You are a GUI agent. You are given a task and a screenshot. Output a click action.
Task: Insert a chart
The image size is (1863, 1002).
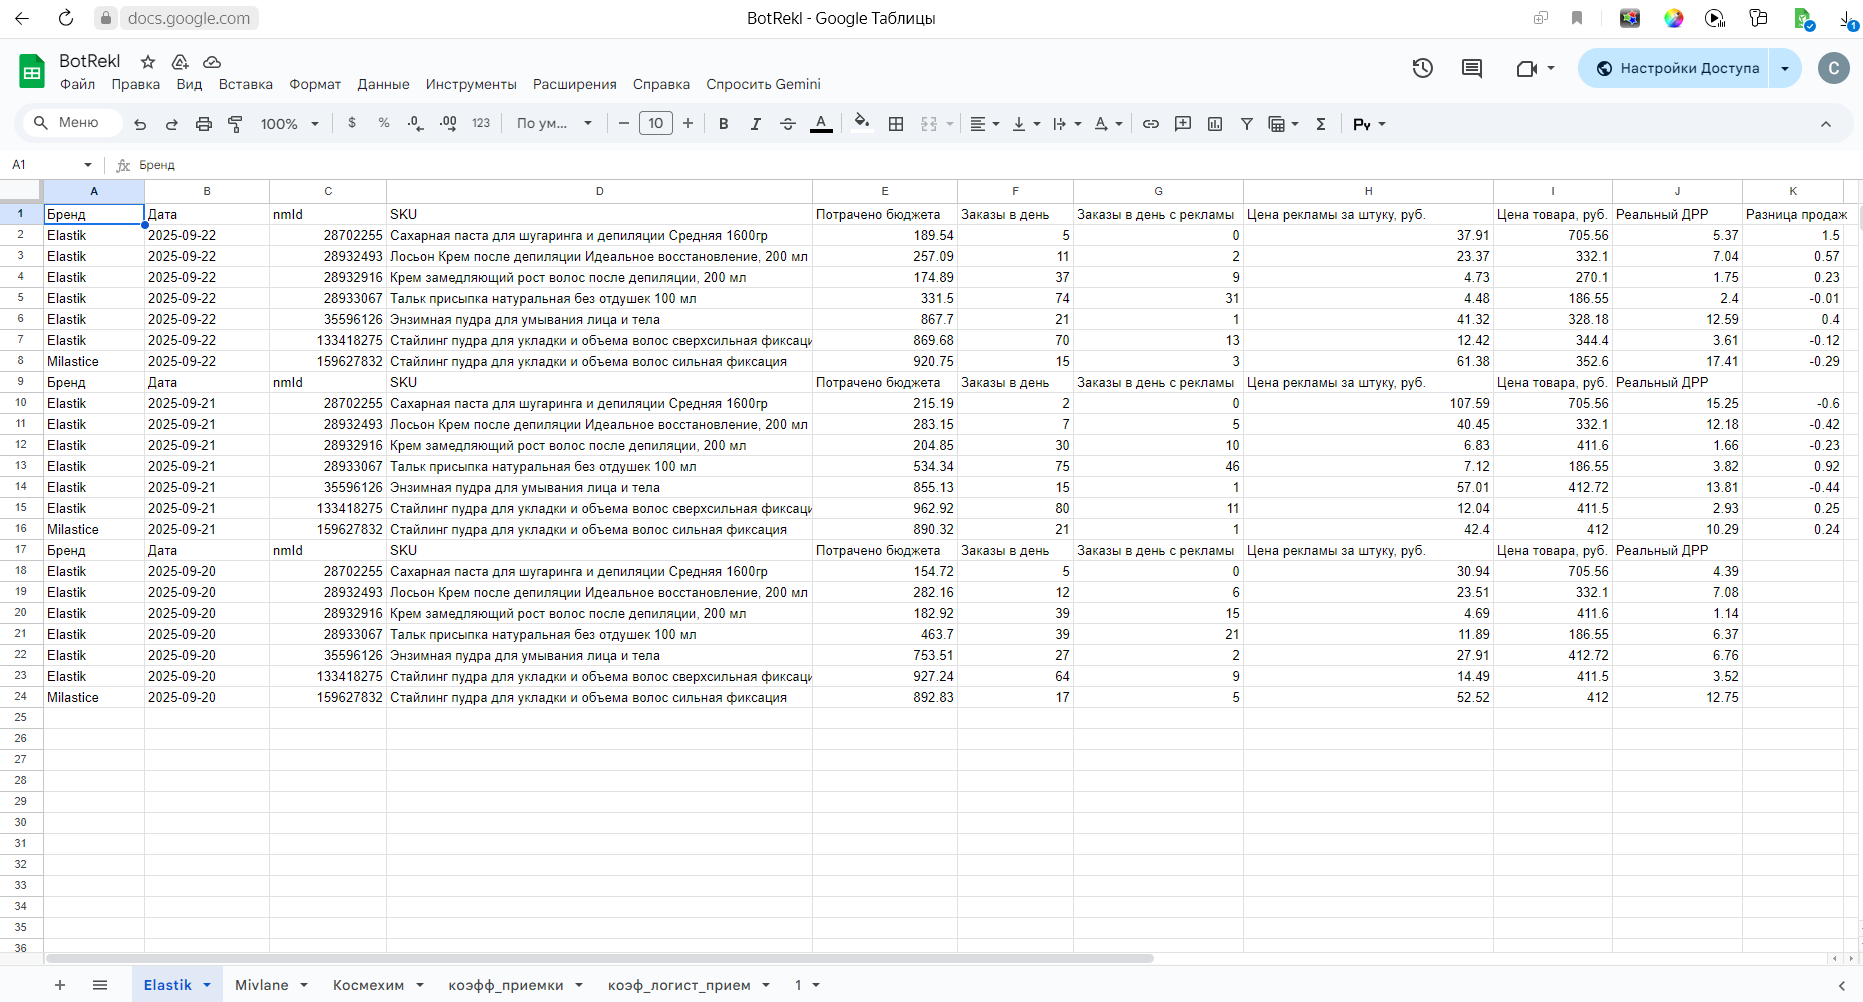tap(1215, 124)
